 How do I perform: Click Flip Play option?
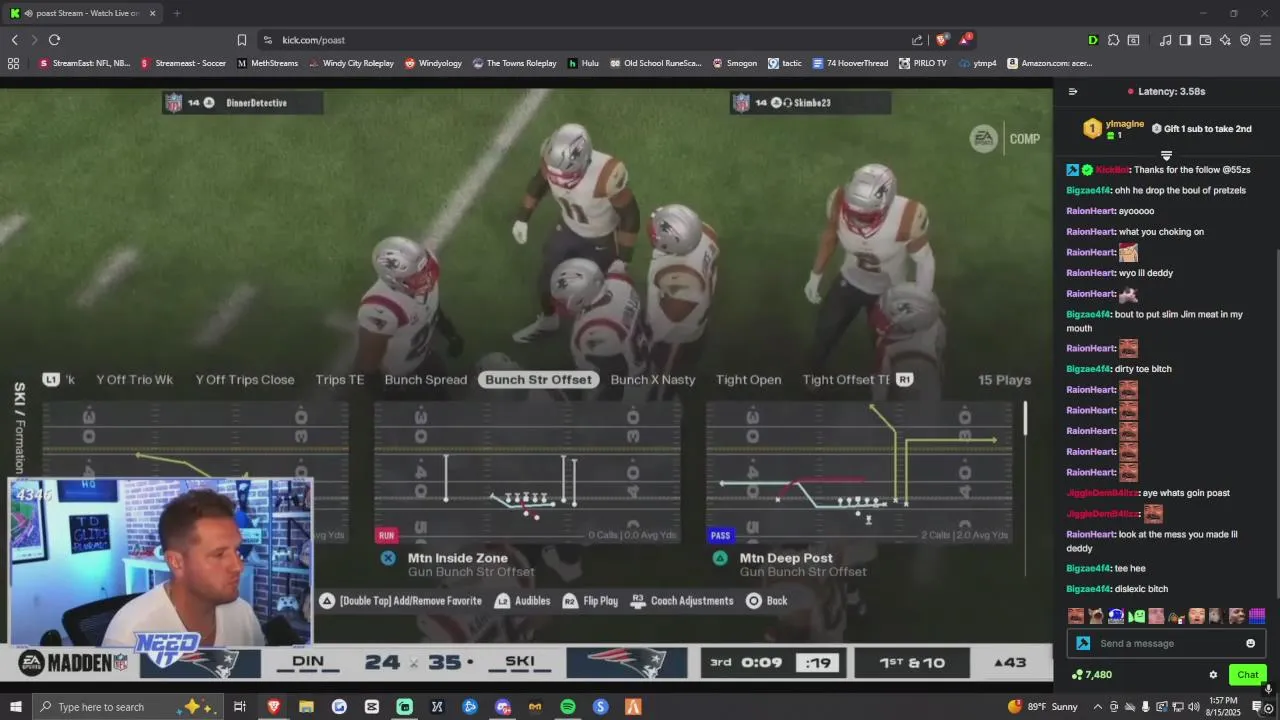click(590, 601)
